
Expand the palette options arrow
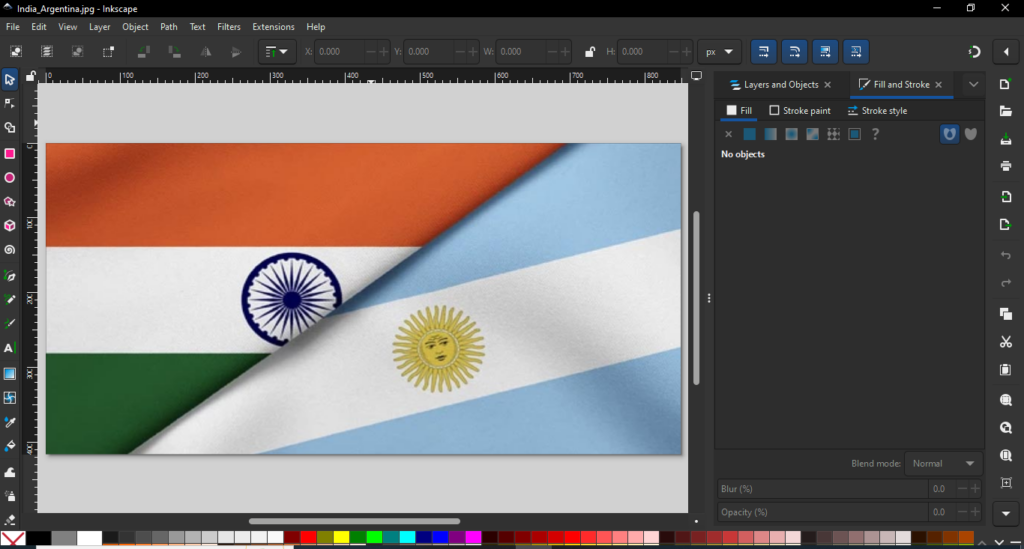(x=999, y=542)
